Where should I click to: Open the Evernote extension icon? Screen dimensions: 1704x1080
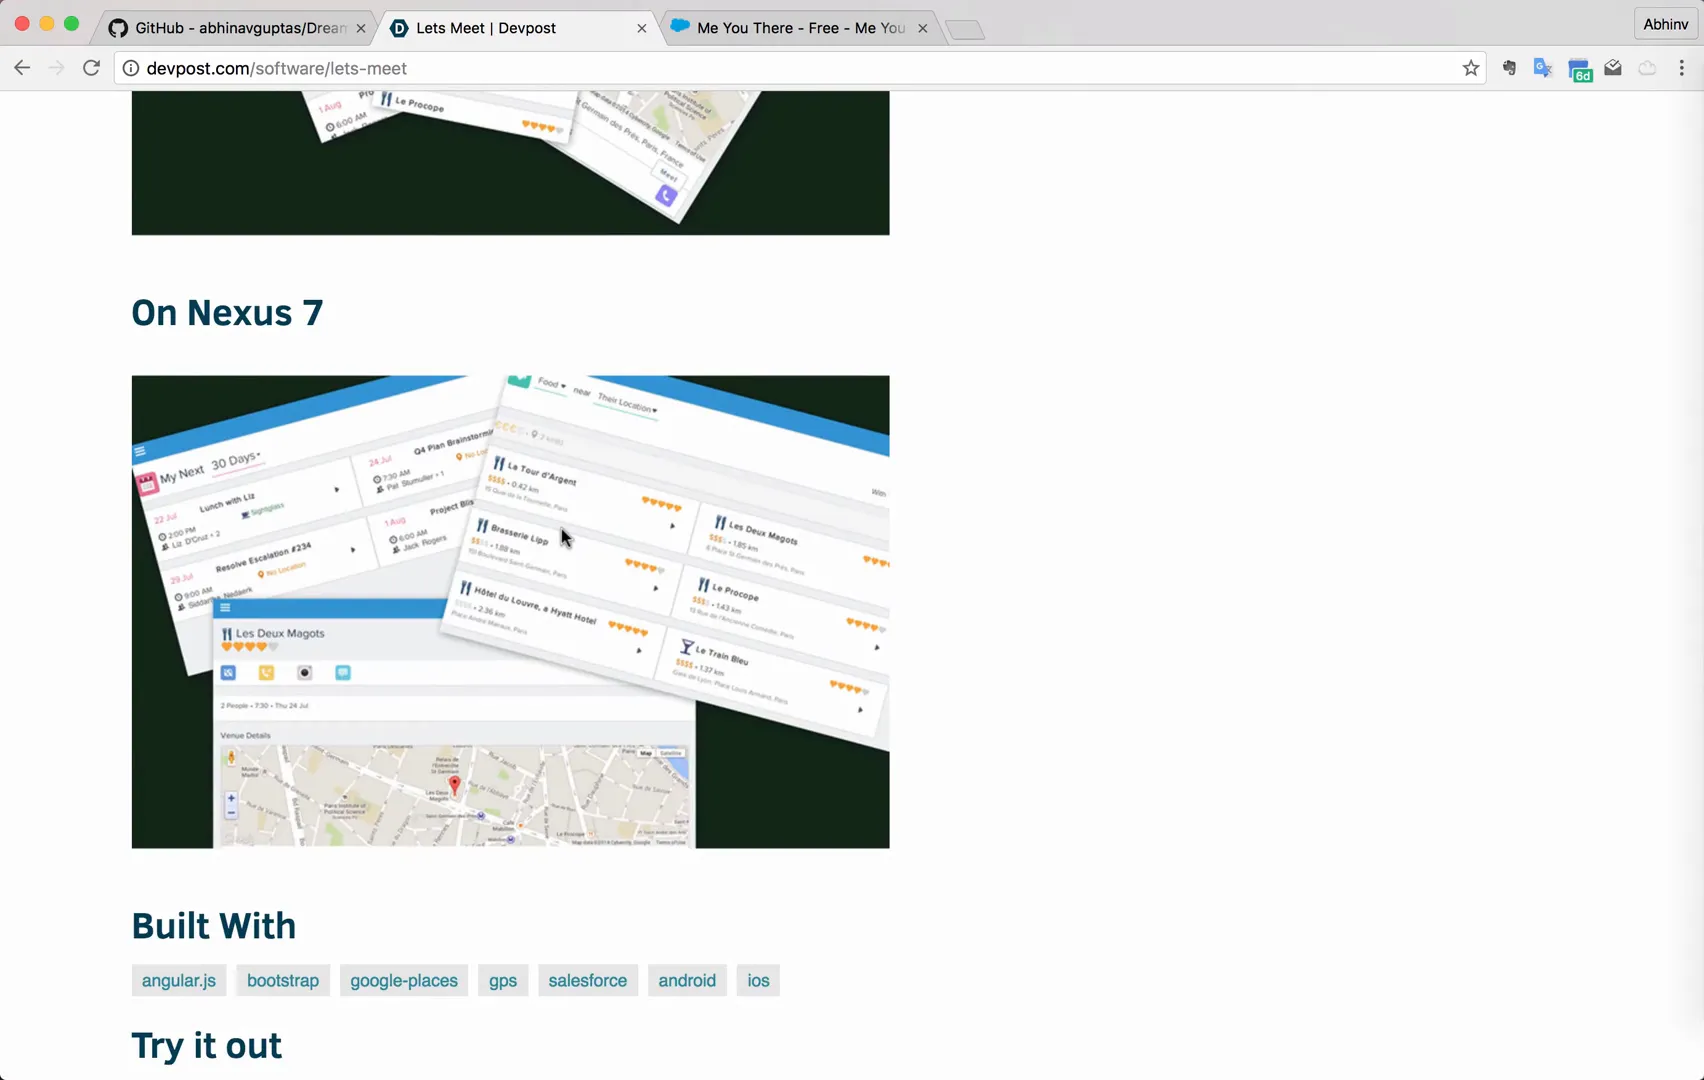click(x=1509, y=68)
